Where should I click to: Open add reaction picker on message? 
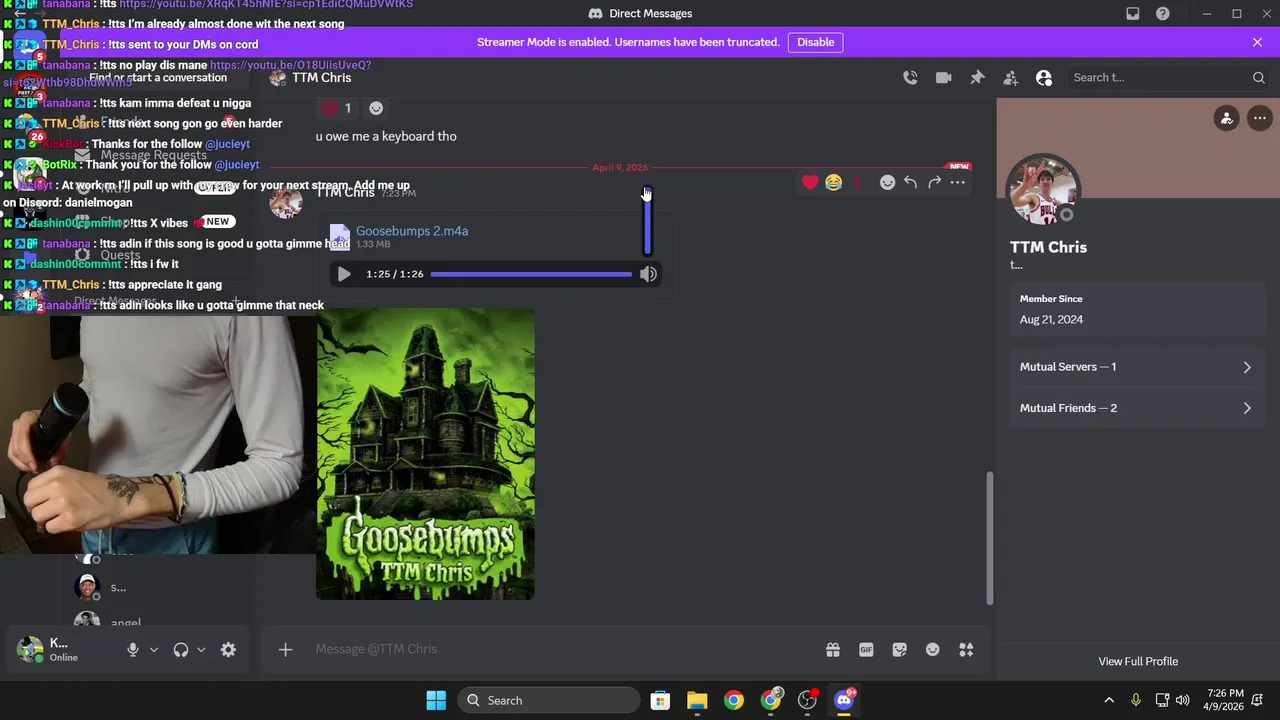pos(887,182)
